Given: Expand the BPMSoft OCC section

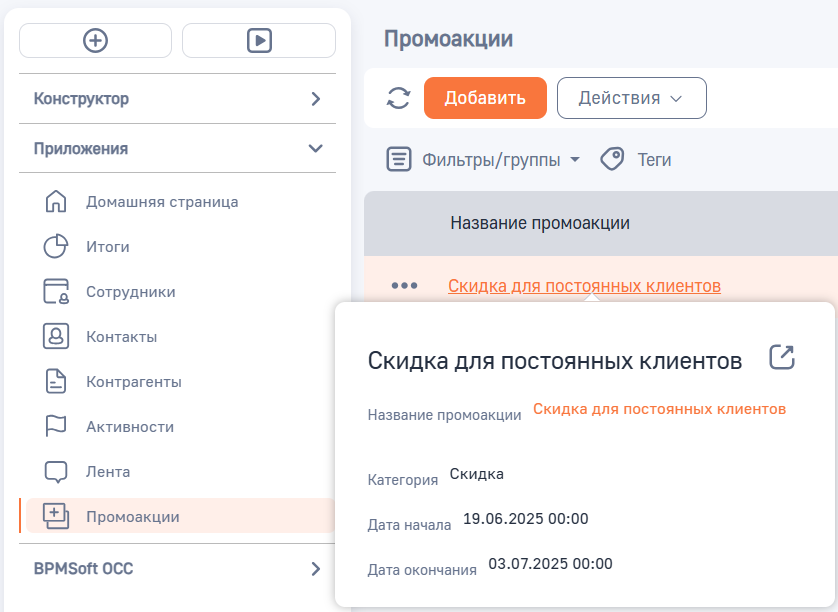Looking at the screenshot, I should click(315, 569).
